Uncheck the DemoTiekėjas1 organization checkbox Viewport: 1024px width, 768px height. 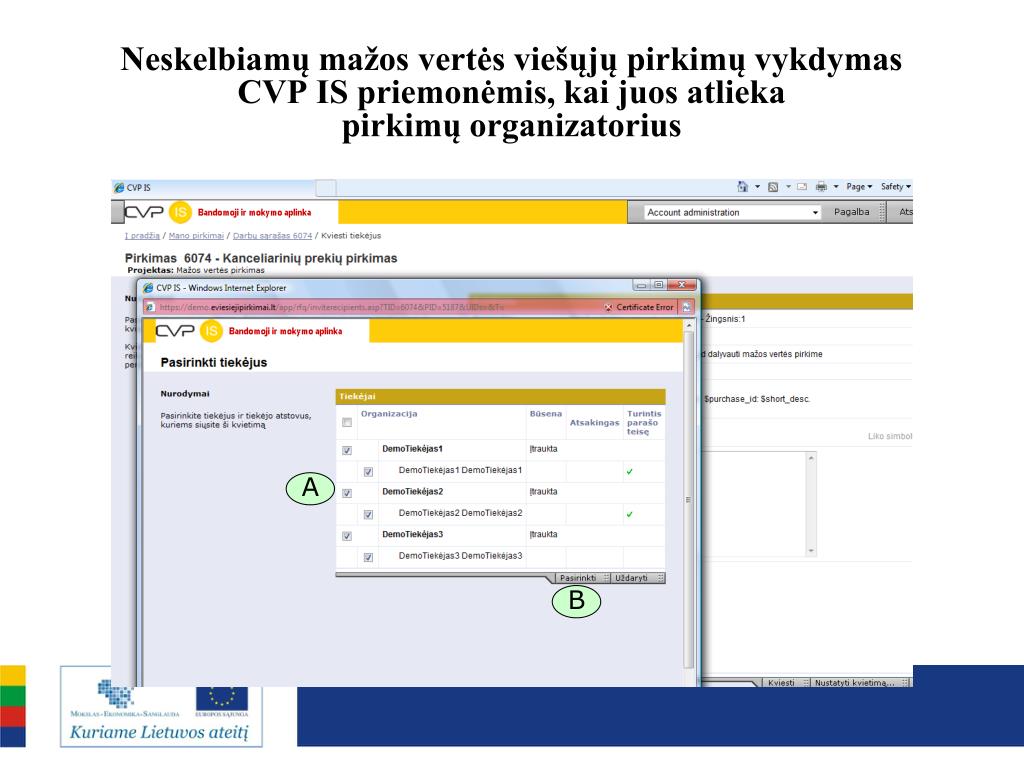click(x=347, y=450)
